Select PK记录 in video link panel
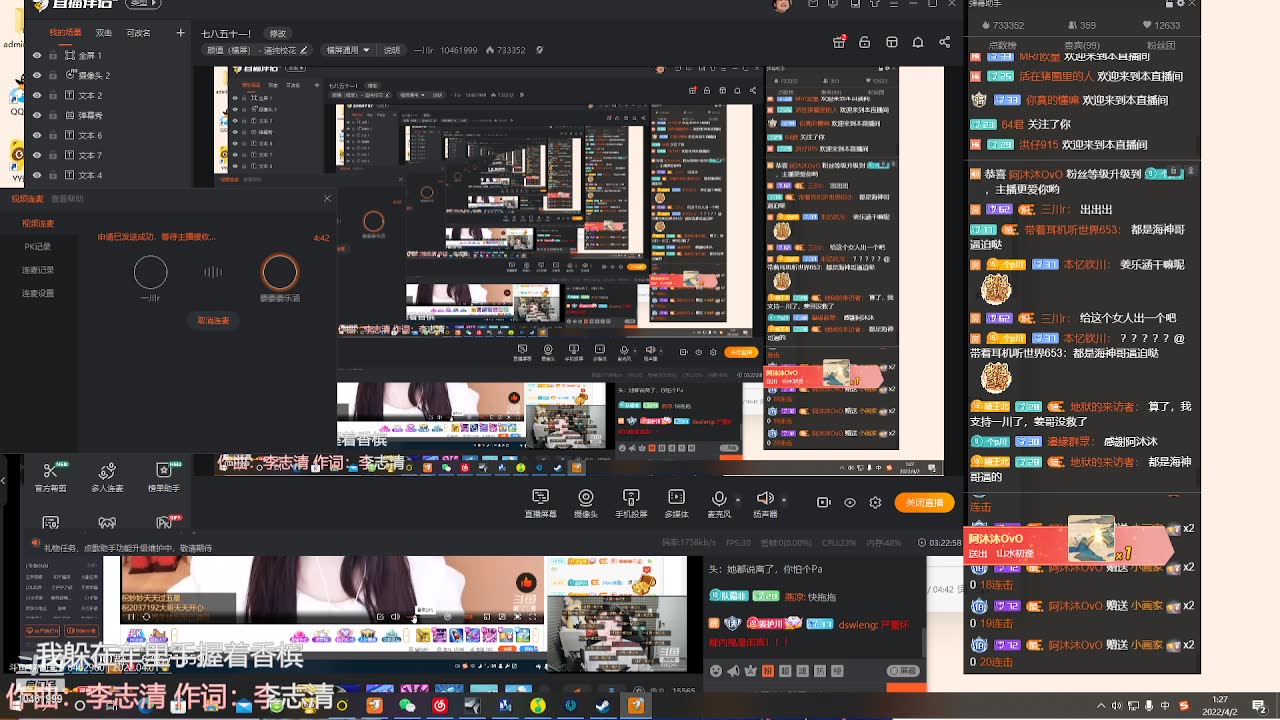The width and height of the screenshot is (1280, 720). [x=38, y=246]
